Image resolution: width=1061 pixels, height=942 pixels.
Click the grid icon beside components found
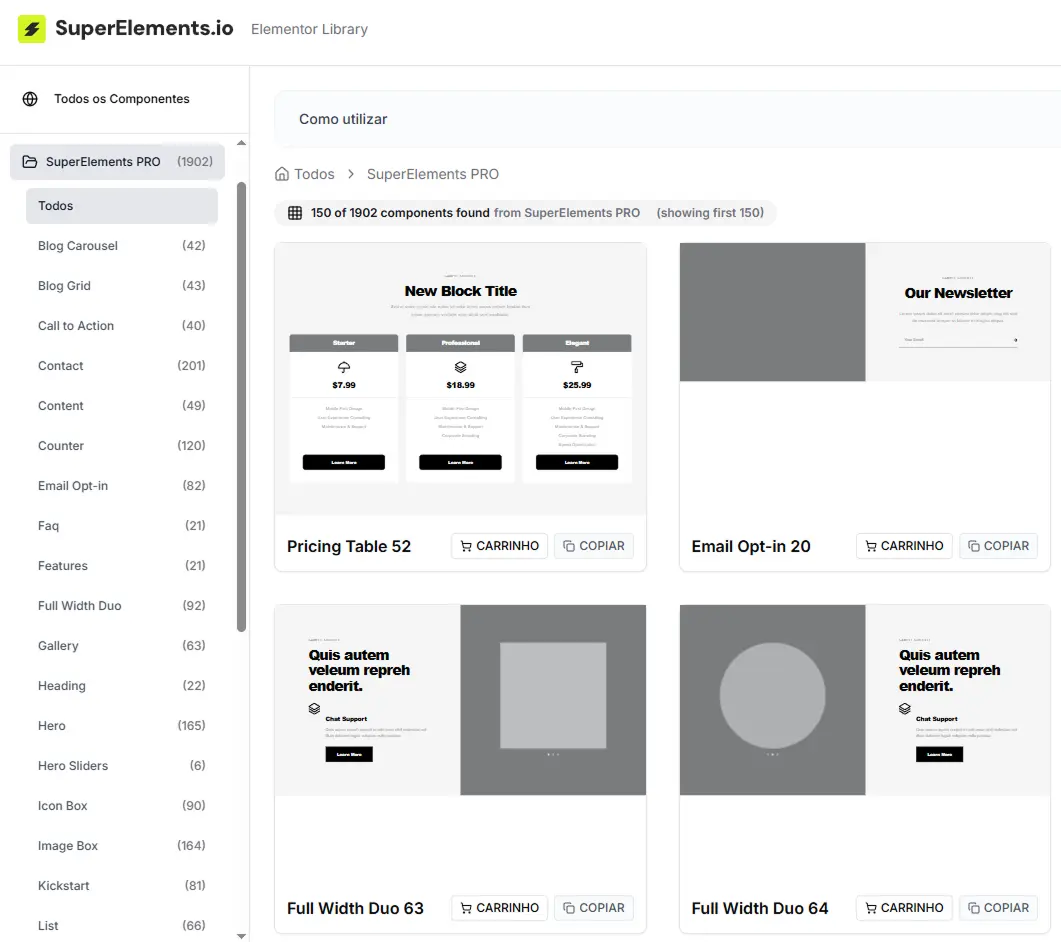pyautogui.click(x=295, y=213)
